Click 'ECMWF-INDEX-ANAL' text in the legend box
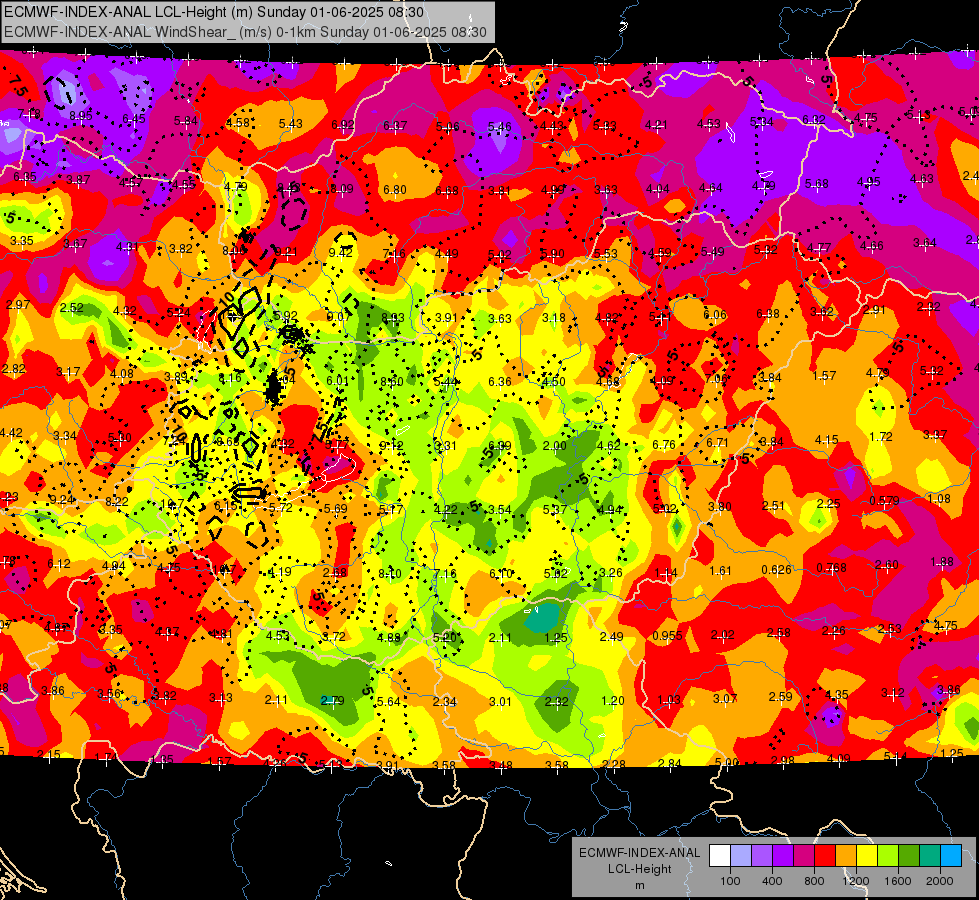The width and height of the screenshot is (979, 900). pos(639,853)
